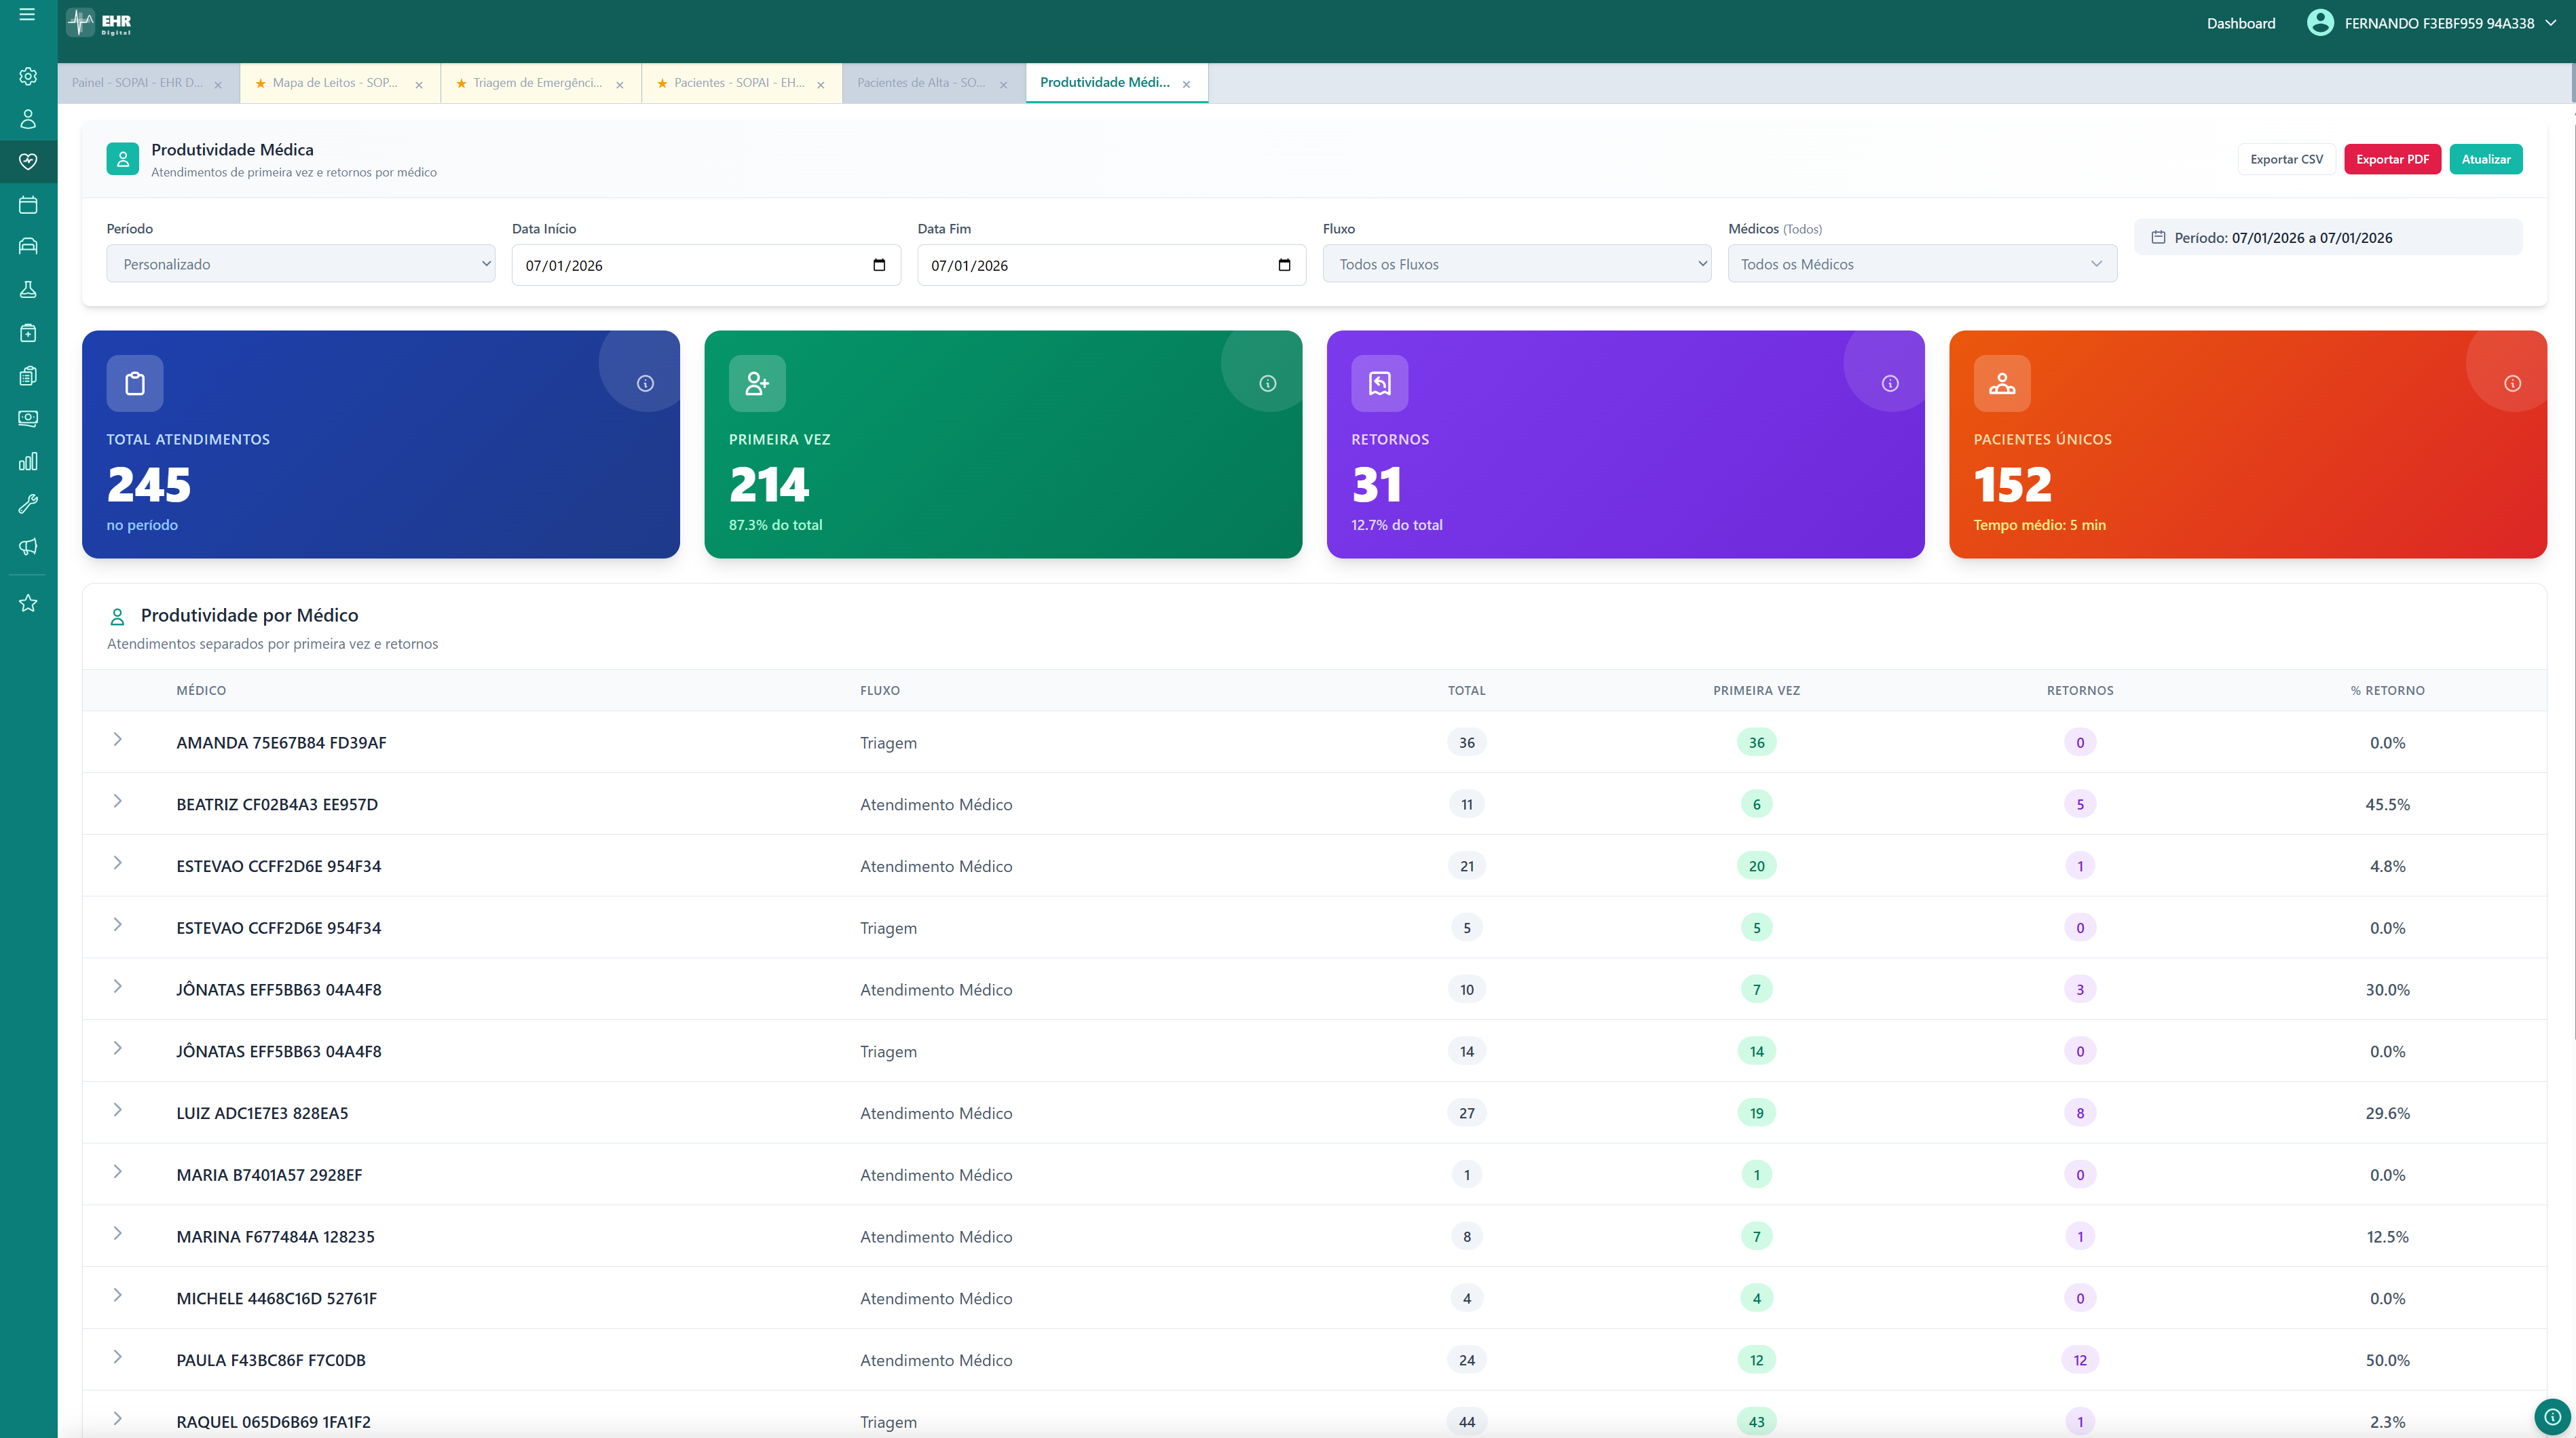Select the patients person icon in sidebar
The width and height of the screenshot is (2576, 1438).
pyautogui.click(x=27, y=119)
